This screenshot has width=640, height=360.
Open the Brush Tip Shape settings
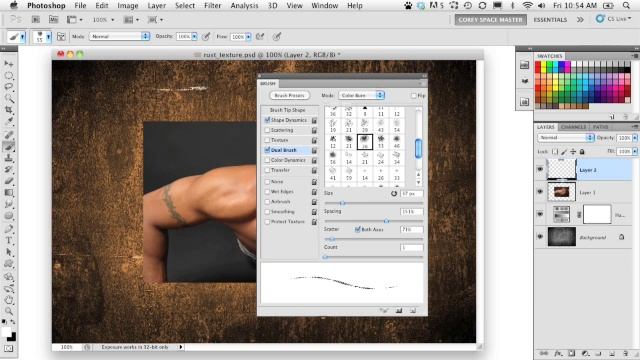(287, 110)
